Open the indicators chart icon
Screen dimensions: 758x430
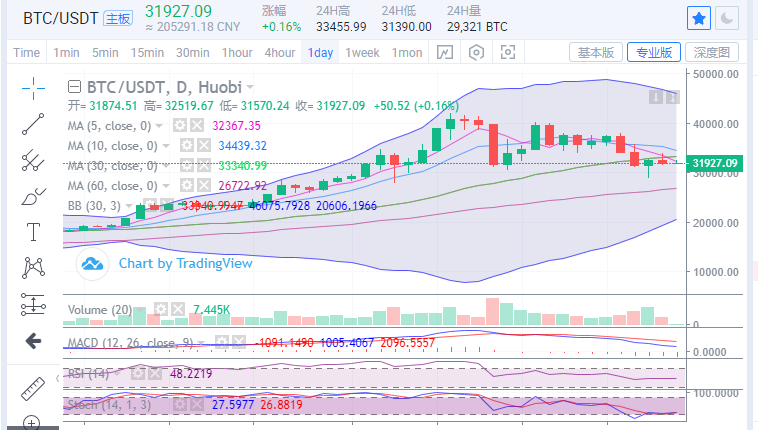445,52
